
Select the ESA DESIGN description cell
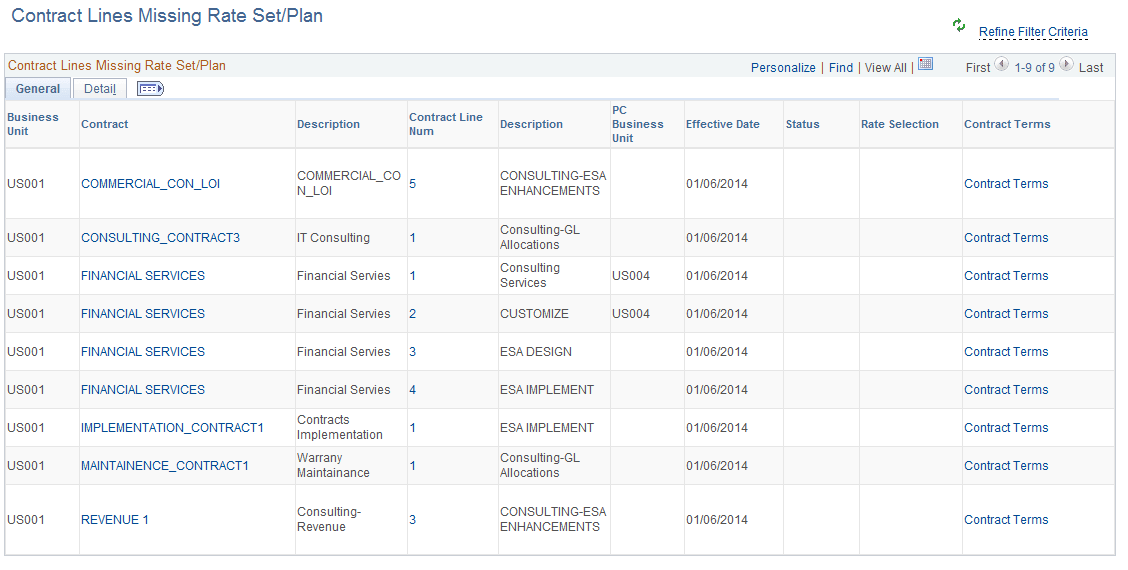[536, 352]
